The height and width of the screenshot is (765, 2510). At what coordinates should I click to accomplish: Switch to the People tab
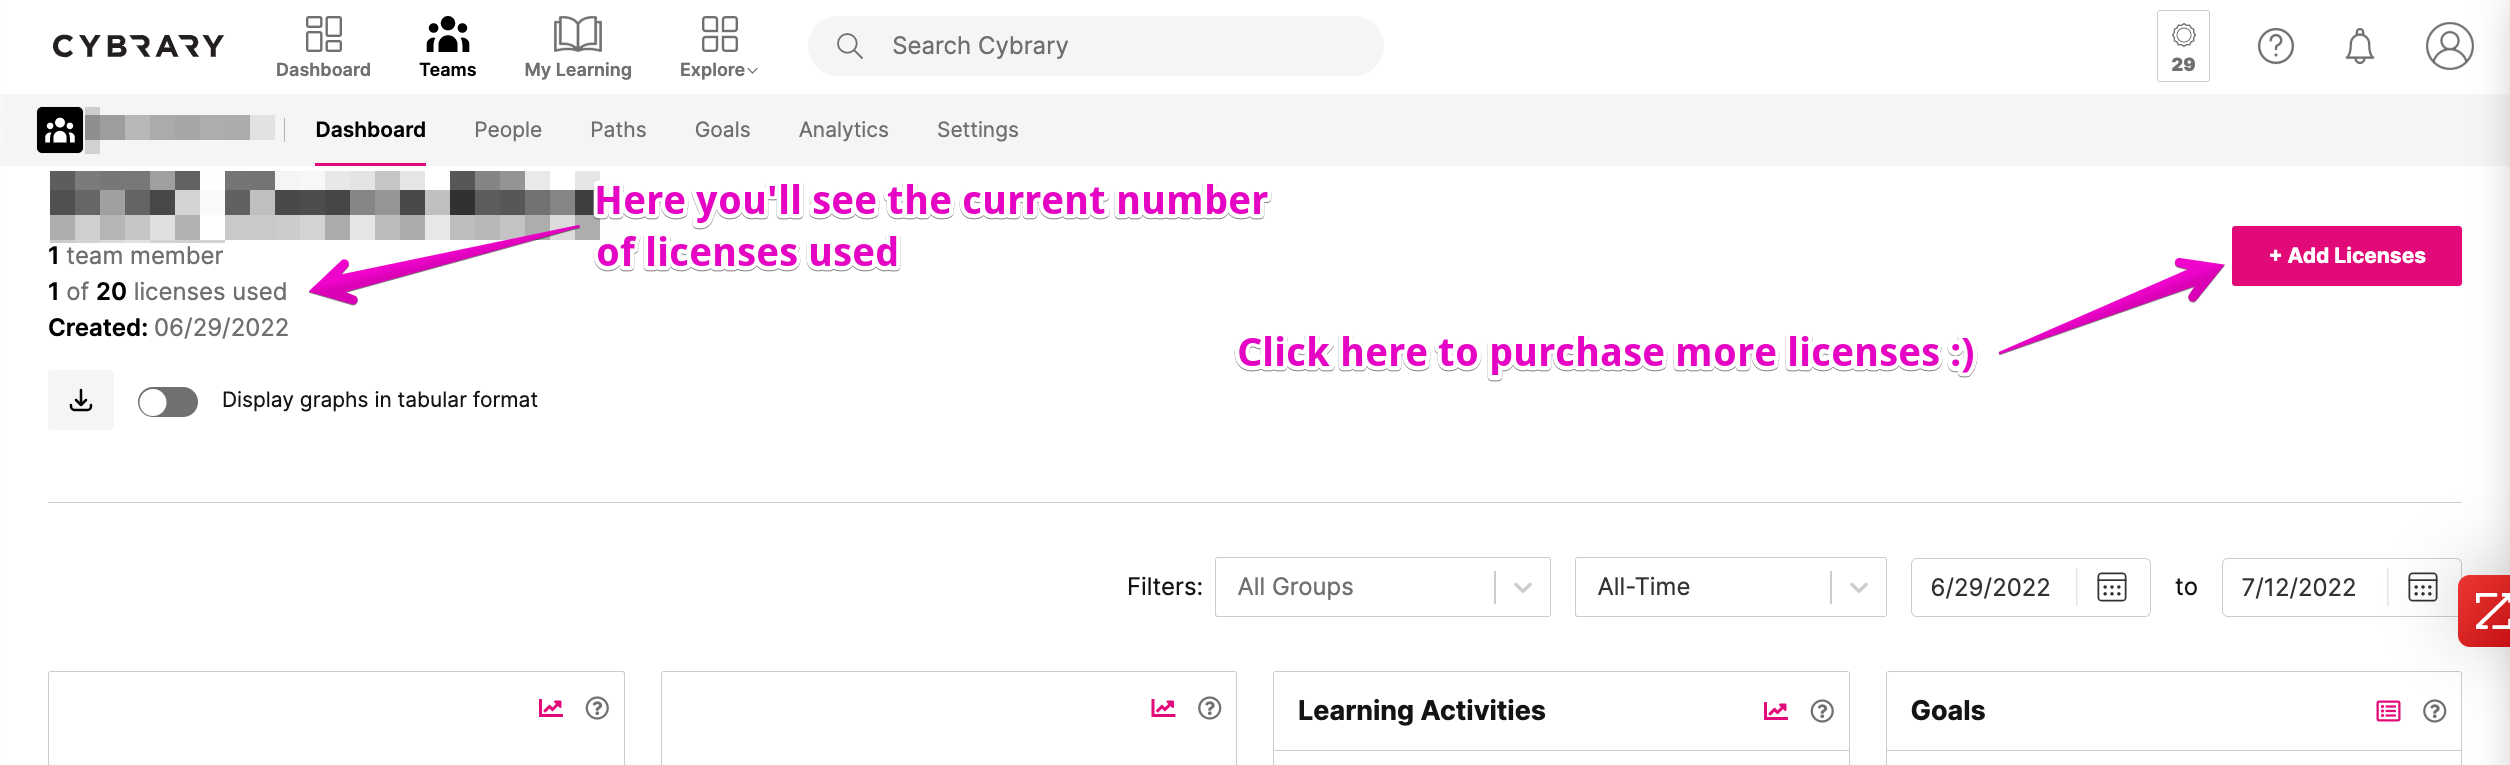click(x=508, y=130)
